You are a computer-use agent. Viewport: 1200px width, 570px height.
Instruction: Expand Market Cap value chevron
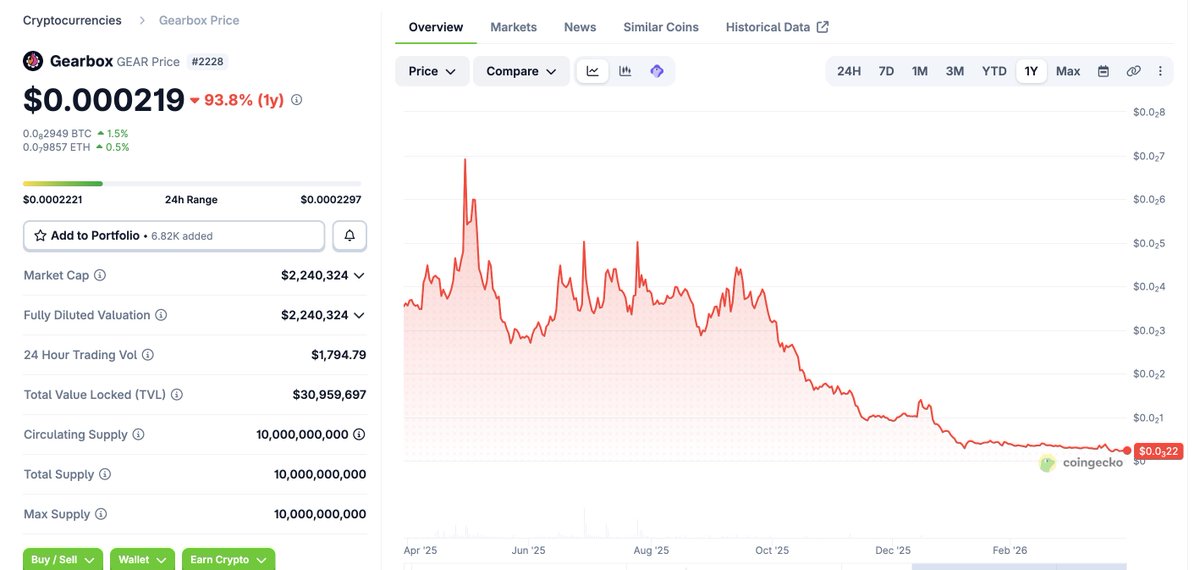[359, 275]
